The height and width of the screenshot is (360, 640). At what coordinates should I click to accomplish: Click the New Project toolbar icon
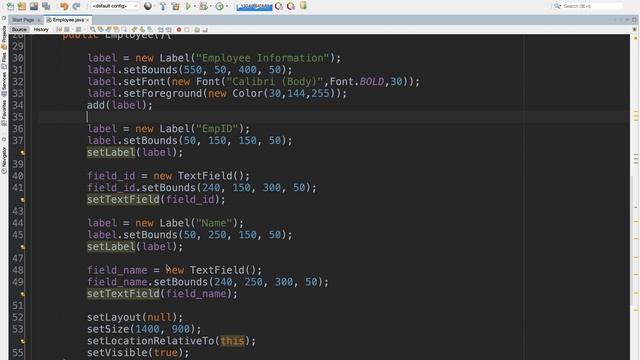(22, 6)
